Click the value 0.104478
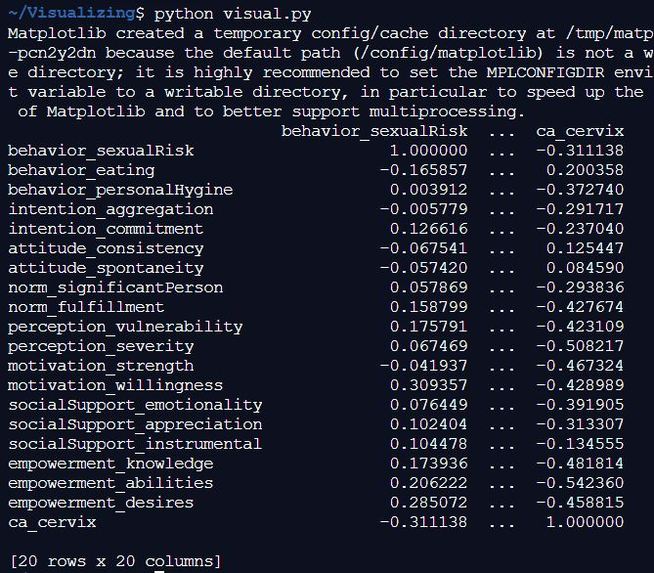The height and width of the screenshot is (573, 654). pyautogui.click(x=428, y=444)
